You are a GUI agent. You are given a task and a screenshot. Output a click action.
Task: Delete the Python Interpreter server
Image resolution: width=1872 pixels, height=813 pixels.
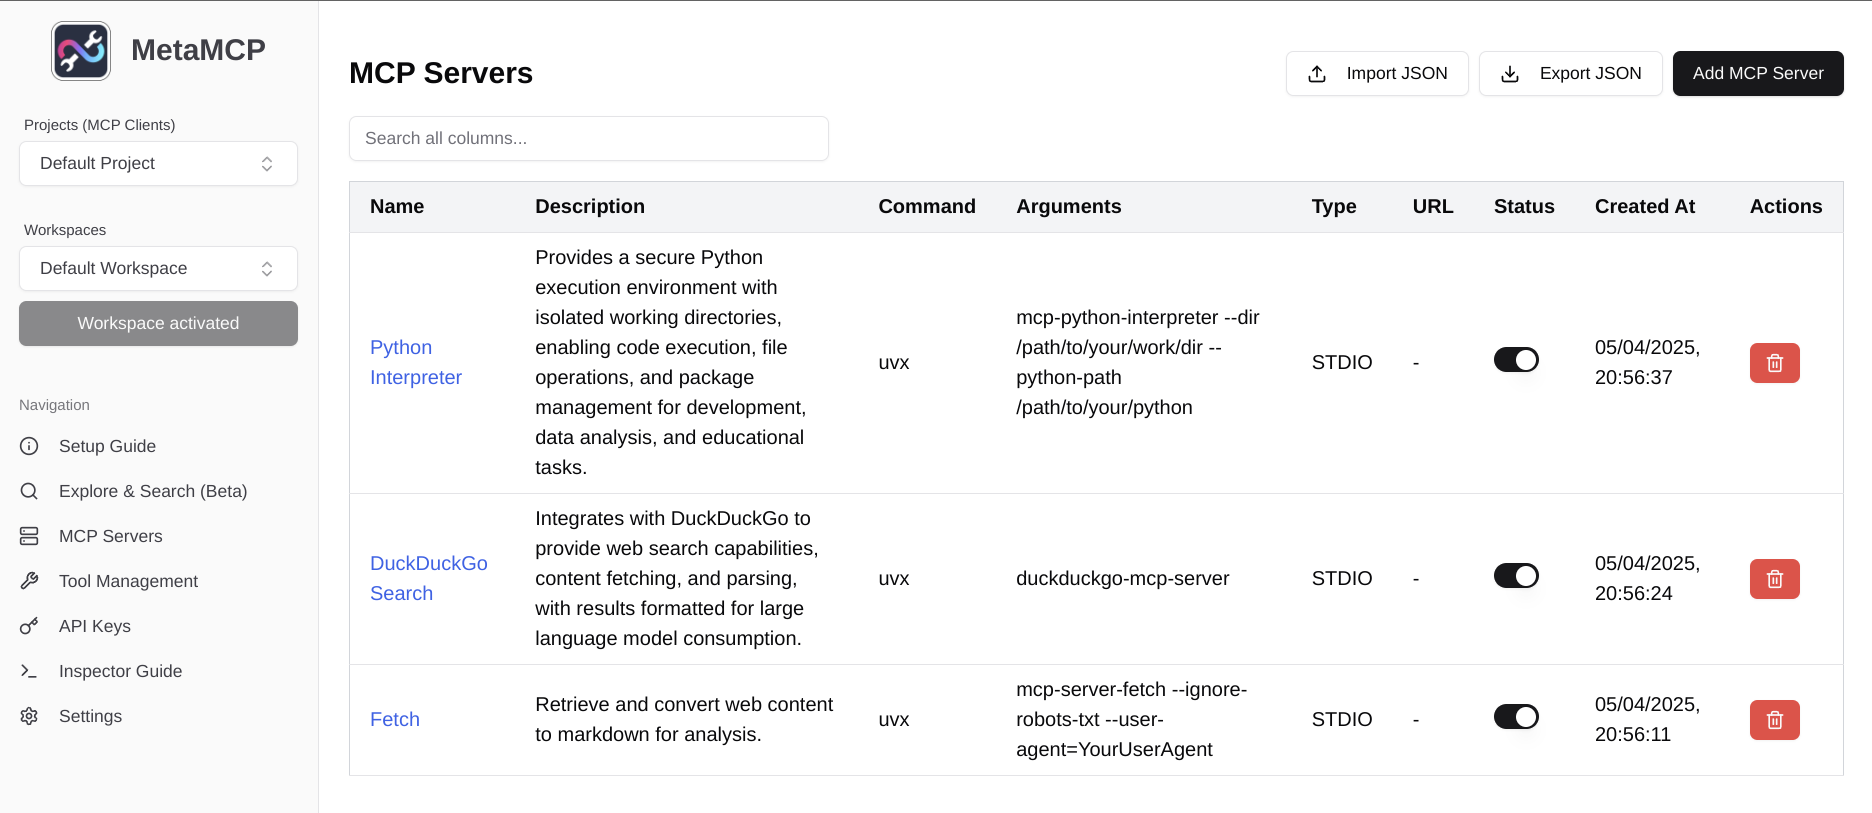1774,363
